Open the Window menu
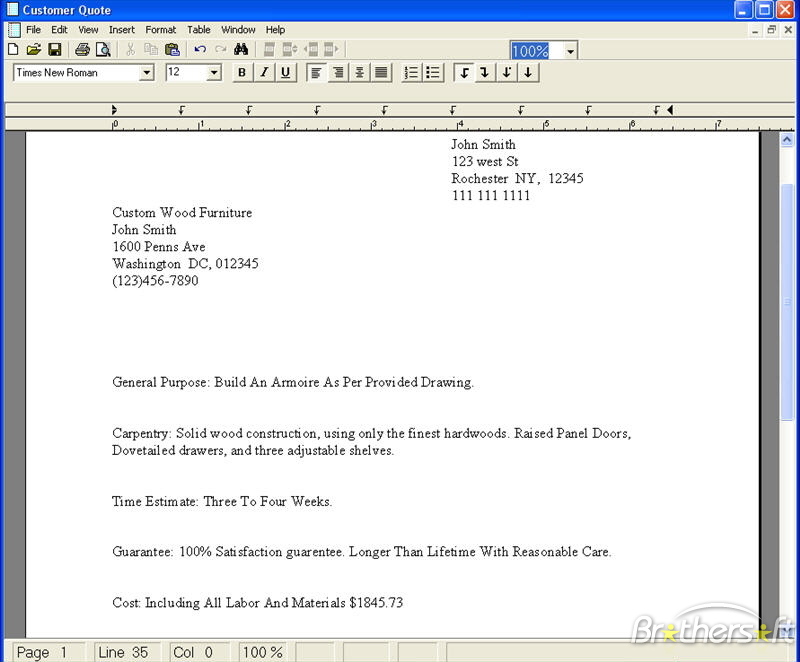Screen dimensions: 800x662 click(238, 30)
